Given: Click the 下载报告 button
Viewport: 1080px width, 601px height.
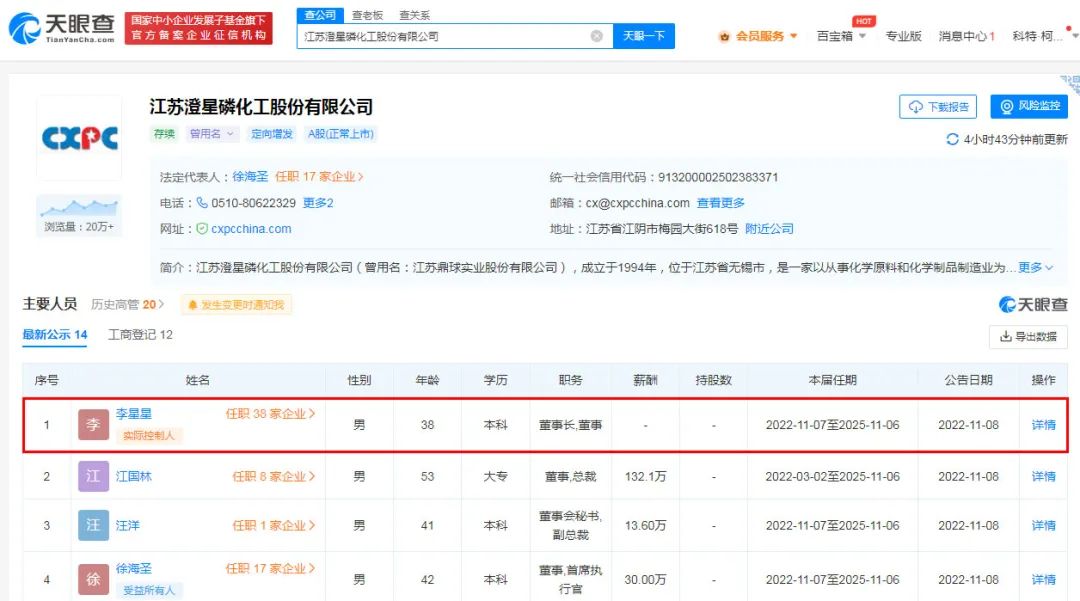Looking at the screenshot, I should 937,107.
